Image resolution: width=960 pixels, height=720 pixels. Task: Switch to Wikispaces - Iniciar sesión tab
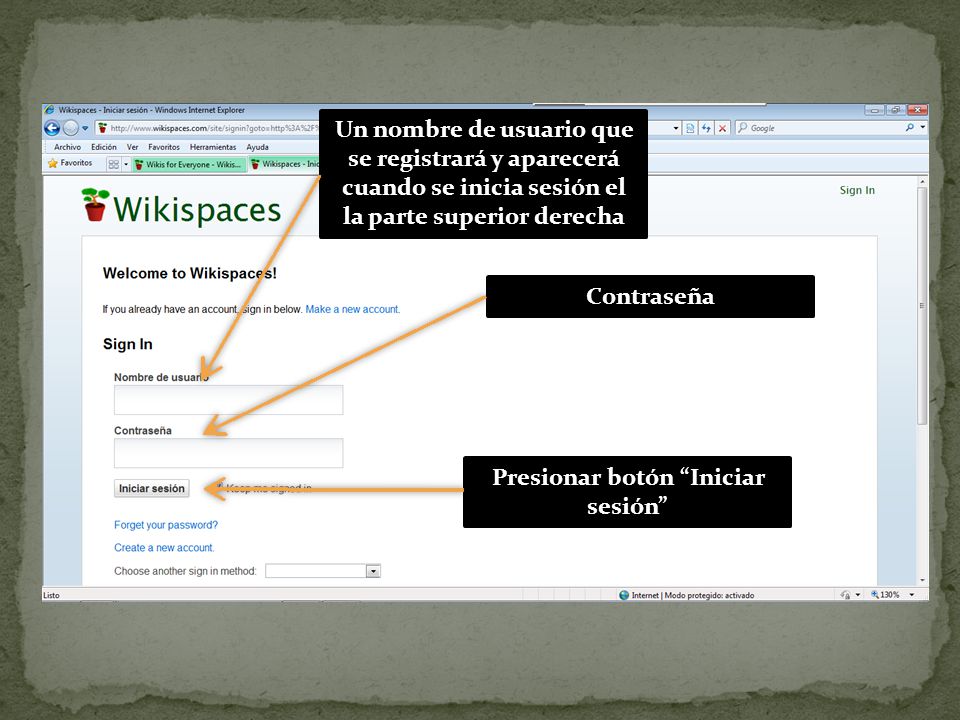284,164
